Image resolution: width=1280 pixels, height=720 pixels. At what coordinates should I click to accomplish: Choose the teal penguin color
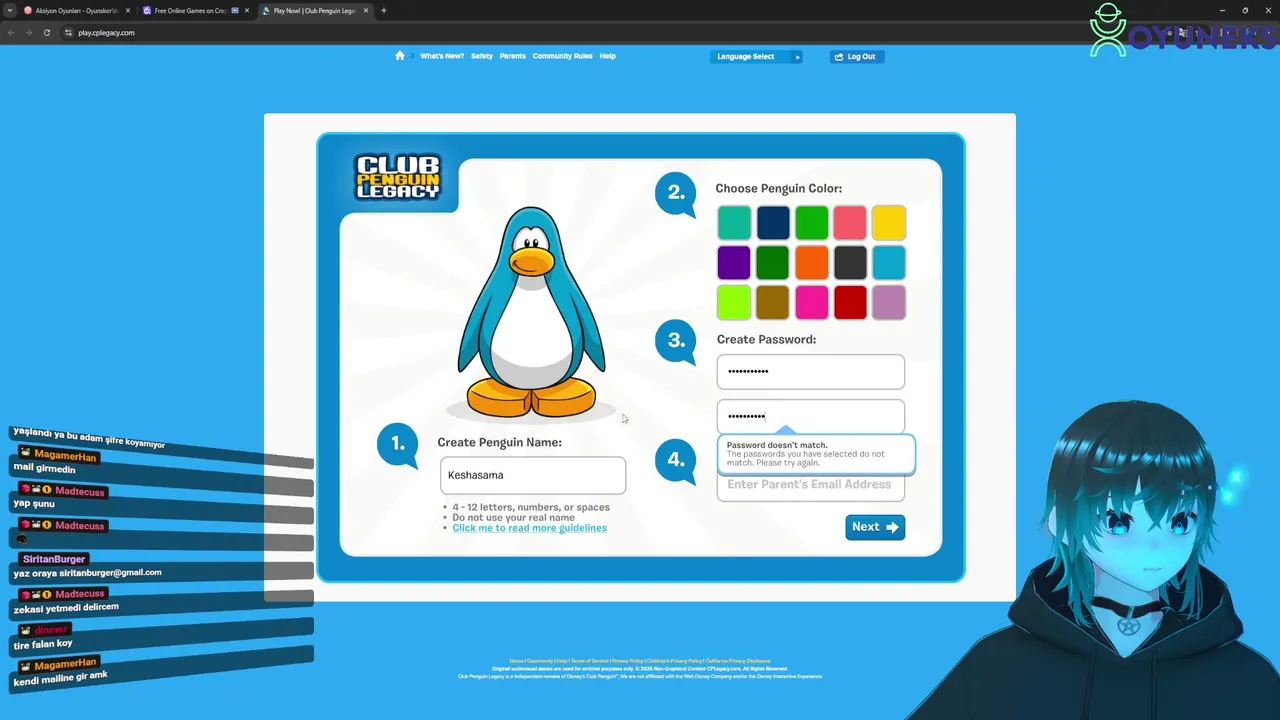734,223
